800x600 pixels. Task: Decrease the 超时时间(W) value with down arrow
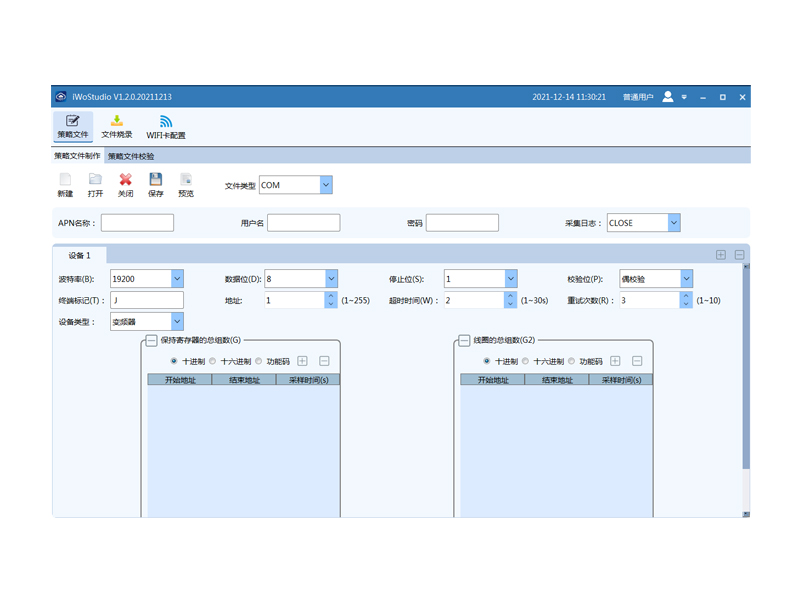(x=510, y=304)
